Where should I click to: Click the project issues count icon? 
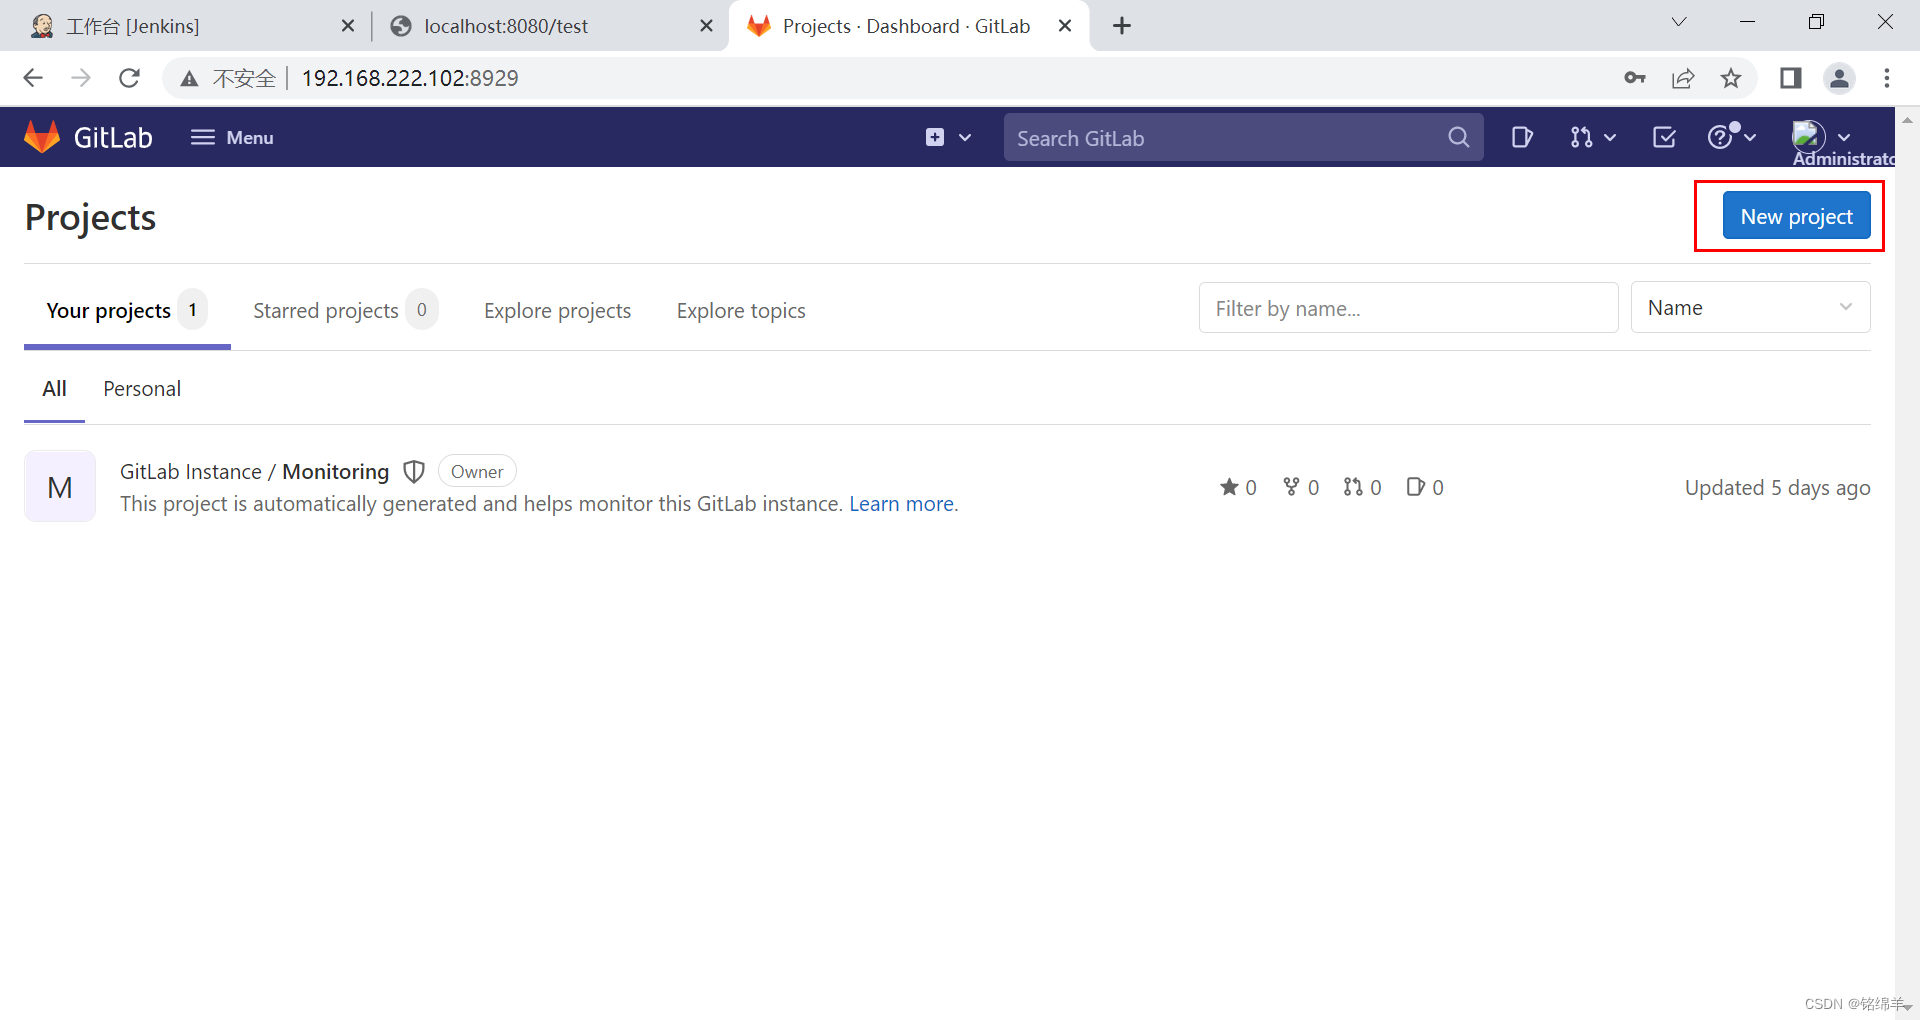pyautogui.click(x=1415, y=487)
